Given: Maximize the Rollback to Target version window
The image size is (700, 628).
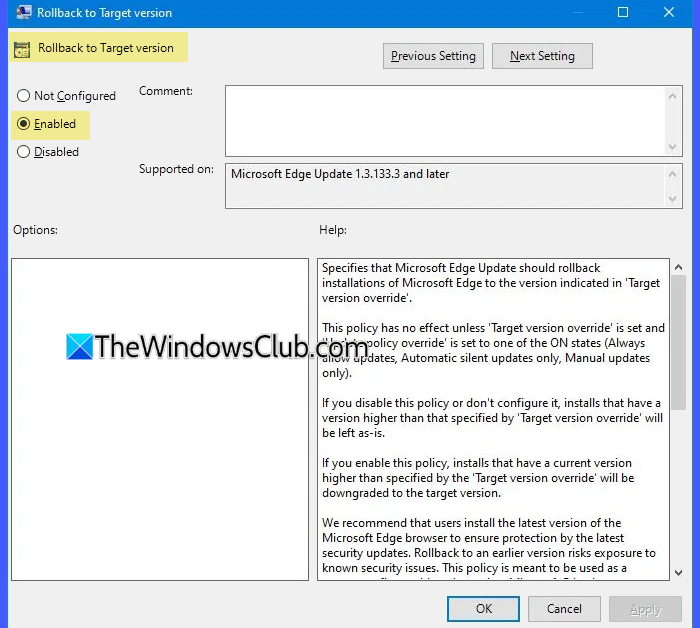Looking at the screenshot, I should [x=623, y=12].
